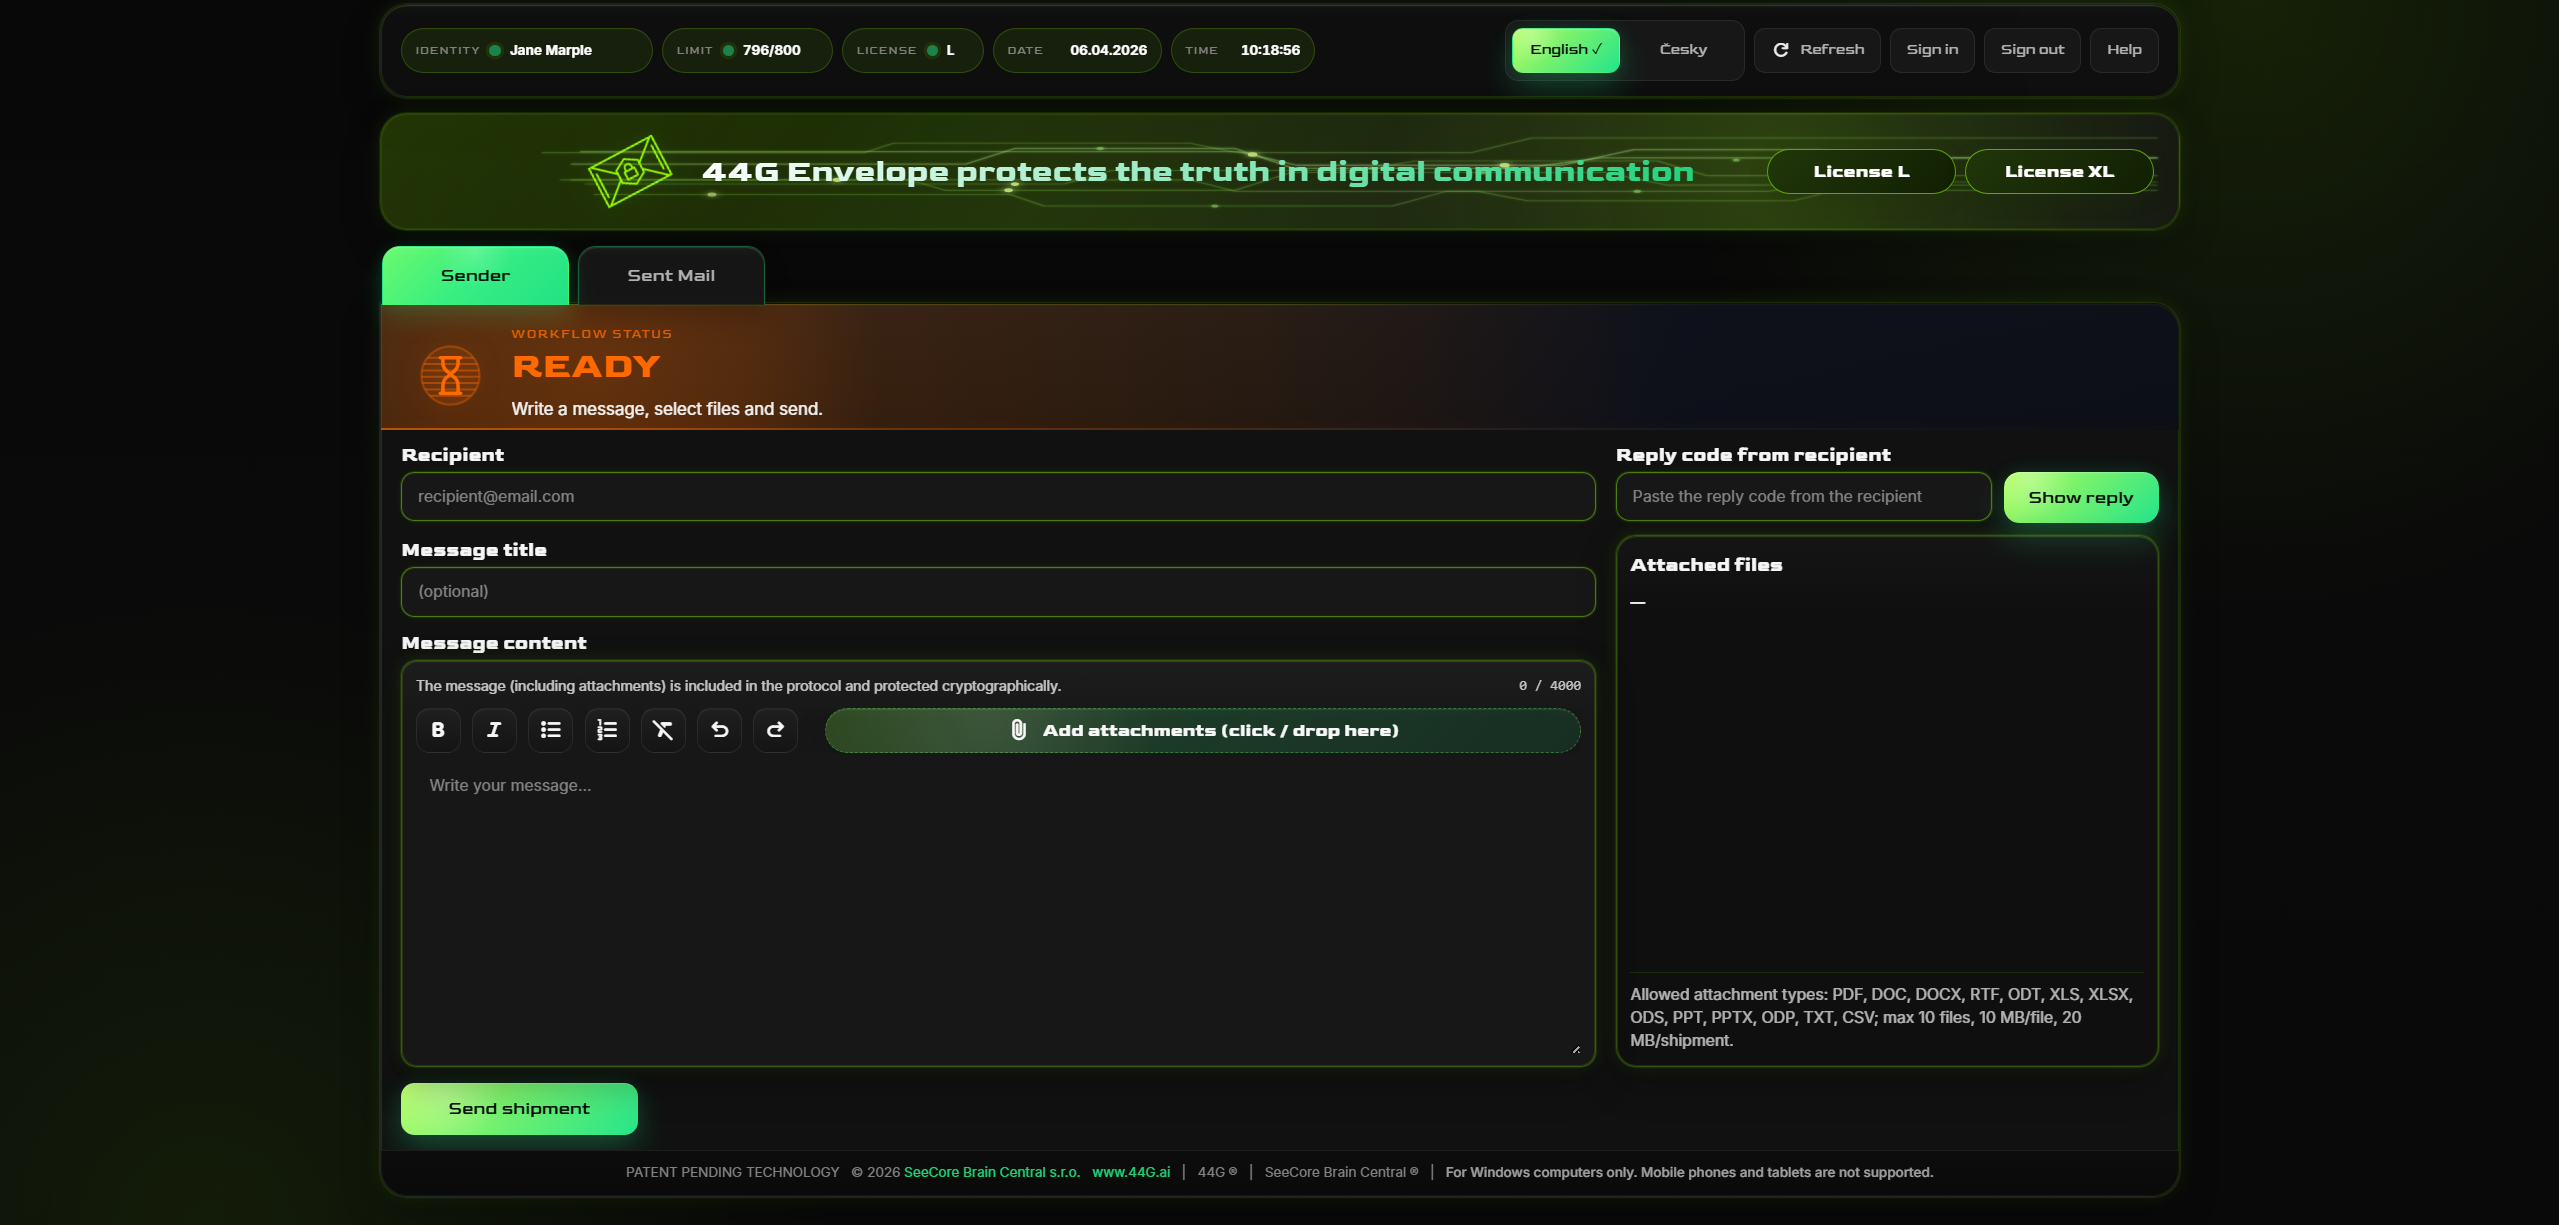Open the Sent Mail tab
Screen dimensions: 2559x1225
click(x=671, y=276)
